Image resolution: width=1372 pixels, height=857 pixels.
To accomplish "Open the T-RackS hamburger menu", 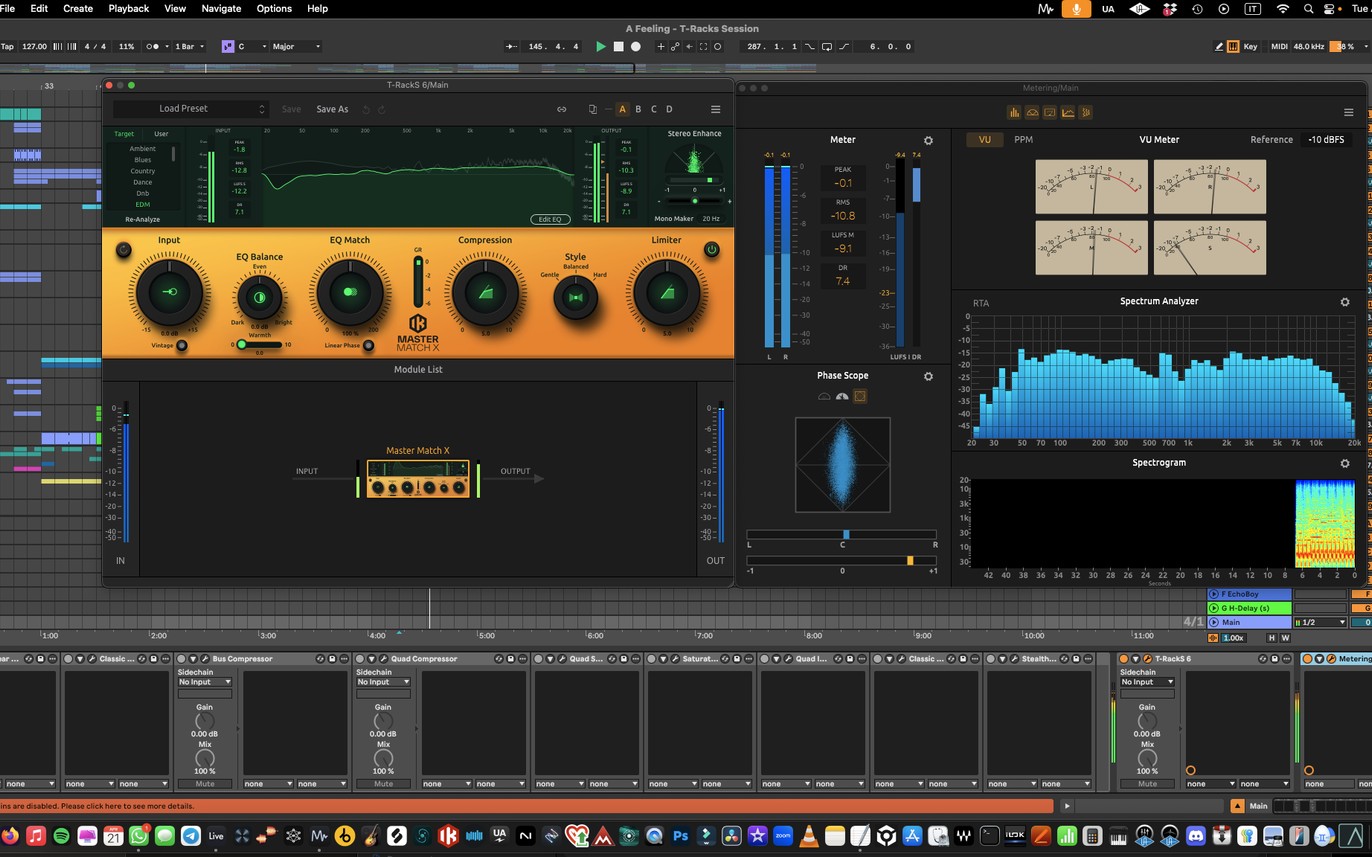I will (x=715, y=109).
